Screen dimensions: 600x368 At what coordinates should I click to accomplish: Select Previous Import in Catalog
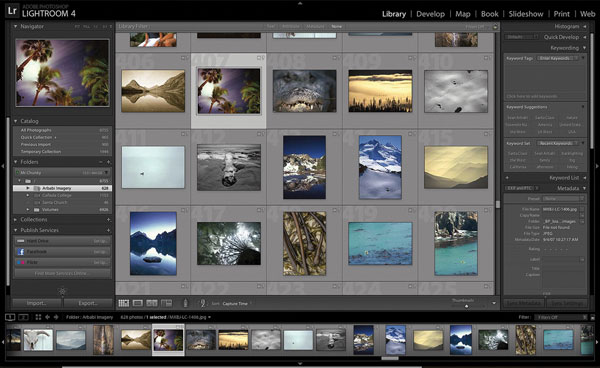pos(62,145)
